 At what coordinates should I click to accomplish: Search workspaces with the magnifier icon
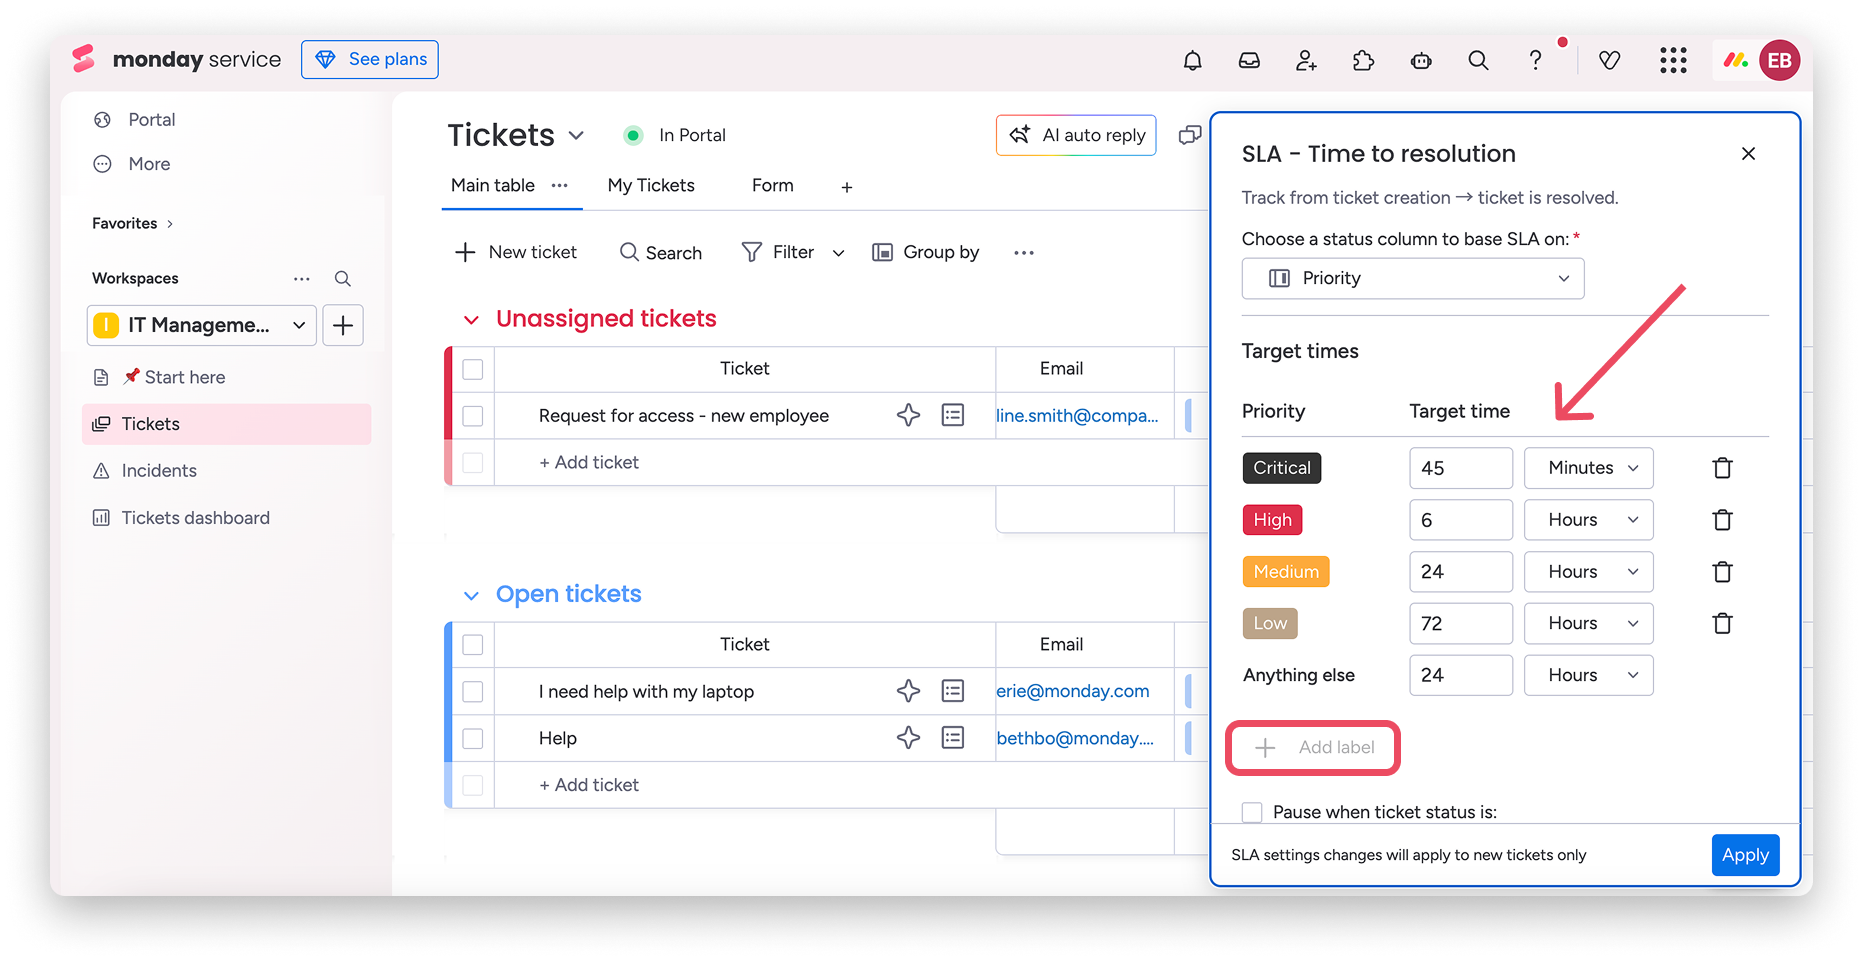click(342, 278)
